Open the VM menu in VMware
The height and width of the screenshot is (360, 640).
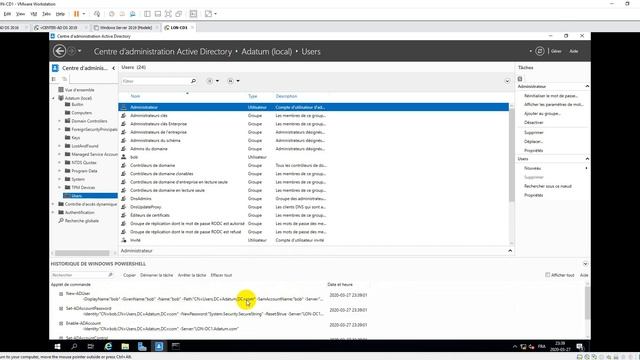click(33, 14)
